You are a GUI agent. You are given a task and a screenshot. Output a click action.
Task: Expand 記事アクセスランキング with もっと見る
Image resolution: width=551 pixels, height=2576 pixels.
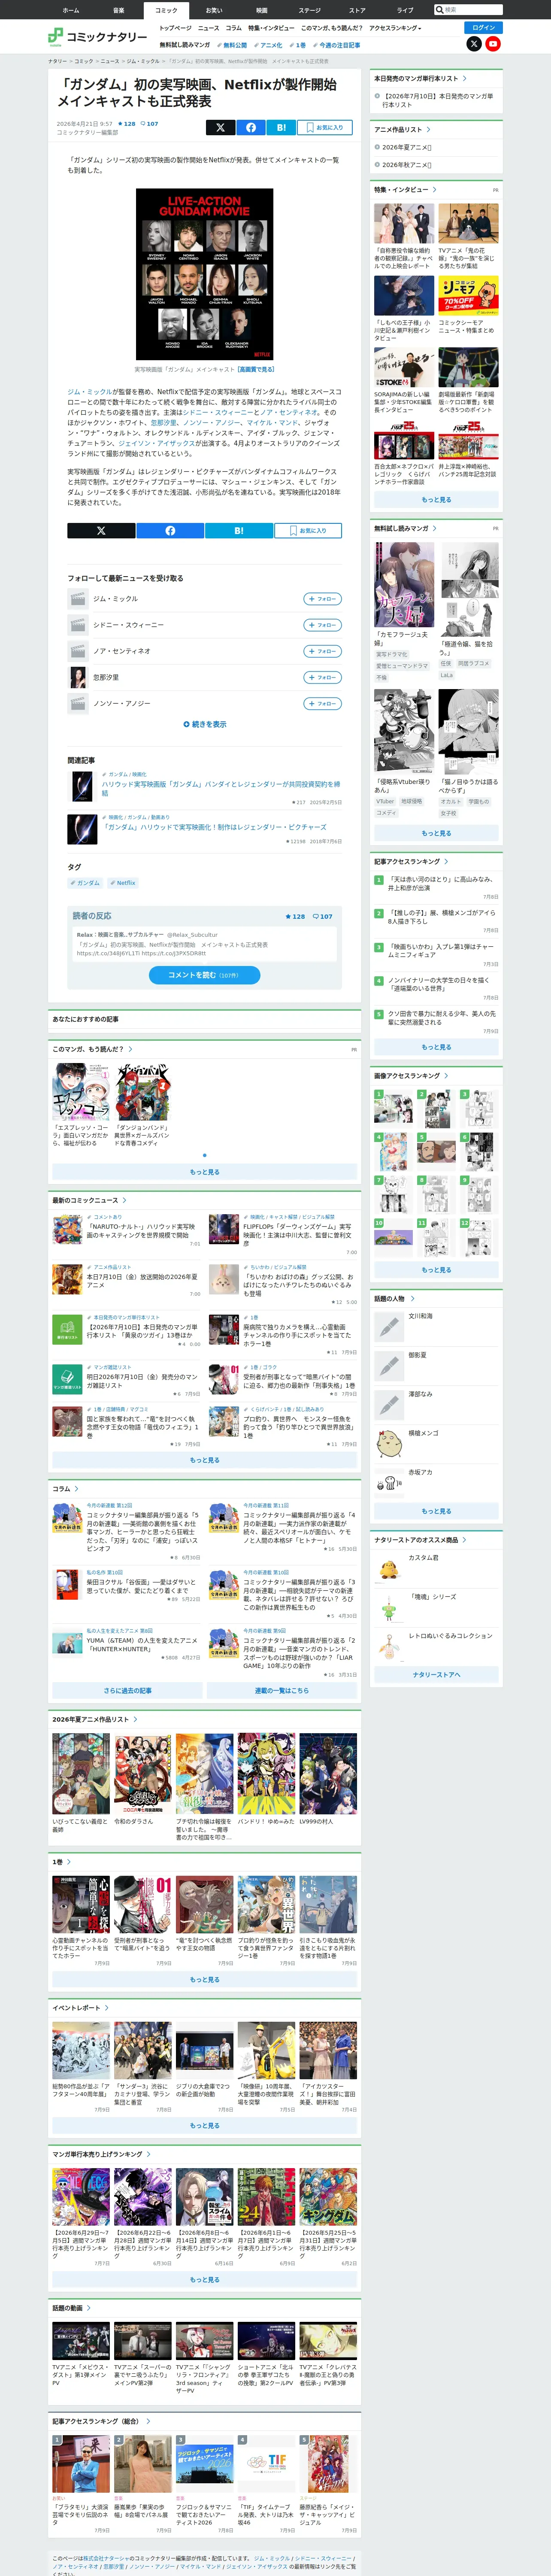coord(436,1047)
